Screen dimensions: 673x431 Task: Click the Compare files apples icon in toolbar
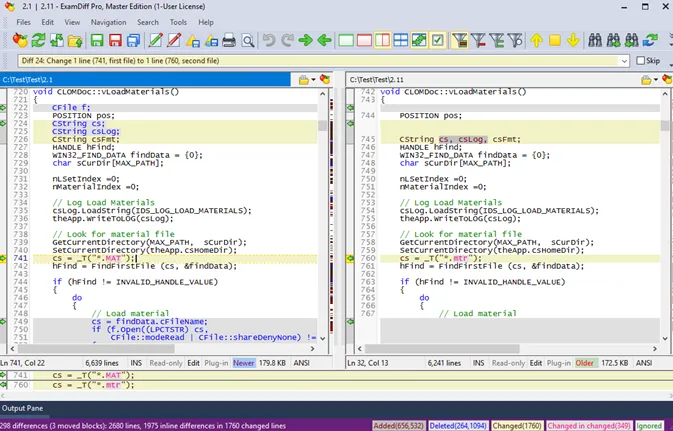tap(20, 40)
